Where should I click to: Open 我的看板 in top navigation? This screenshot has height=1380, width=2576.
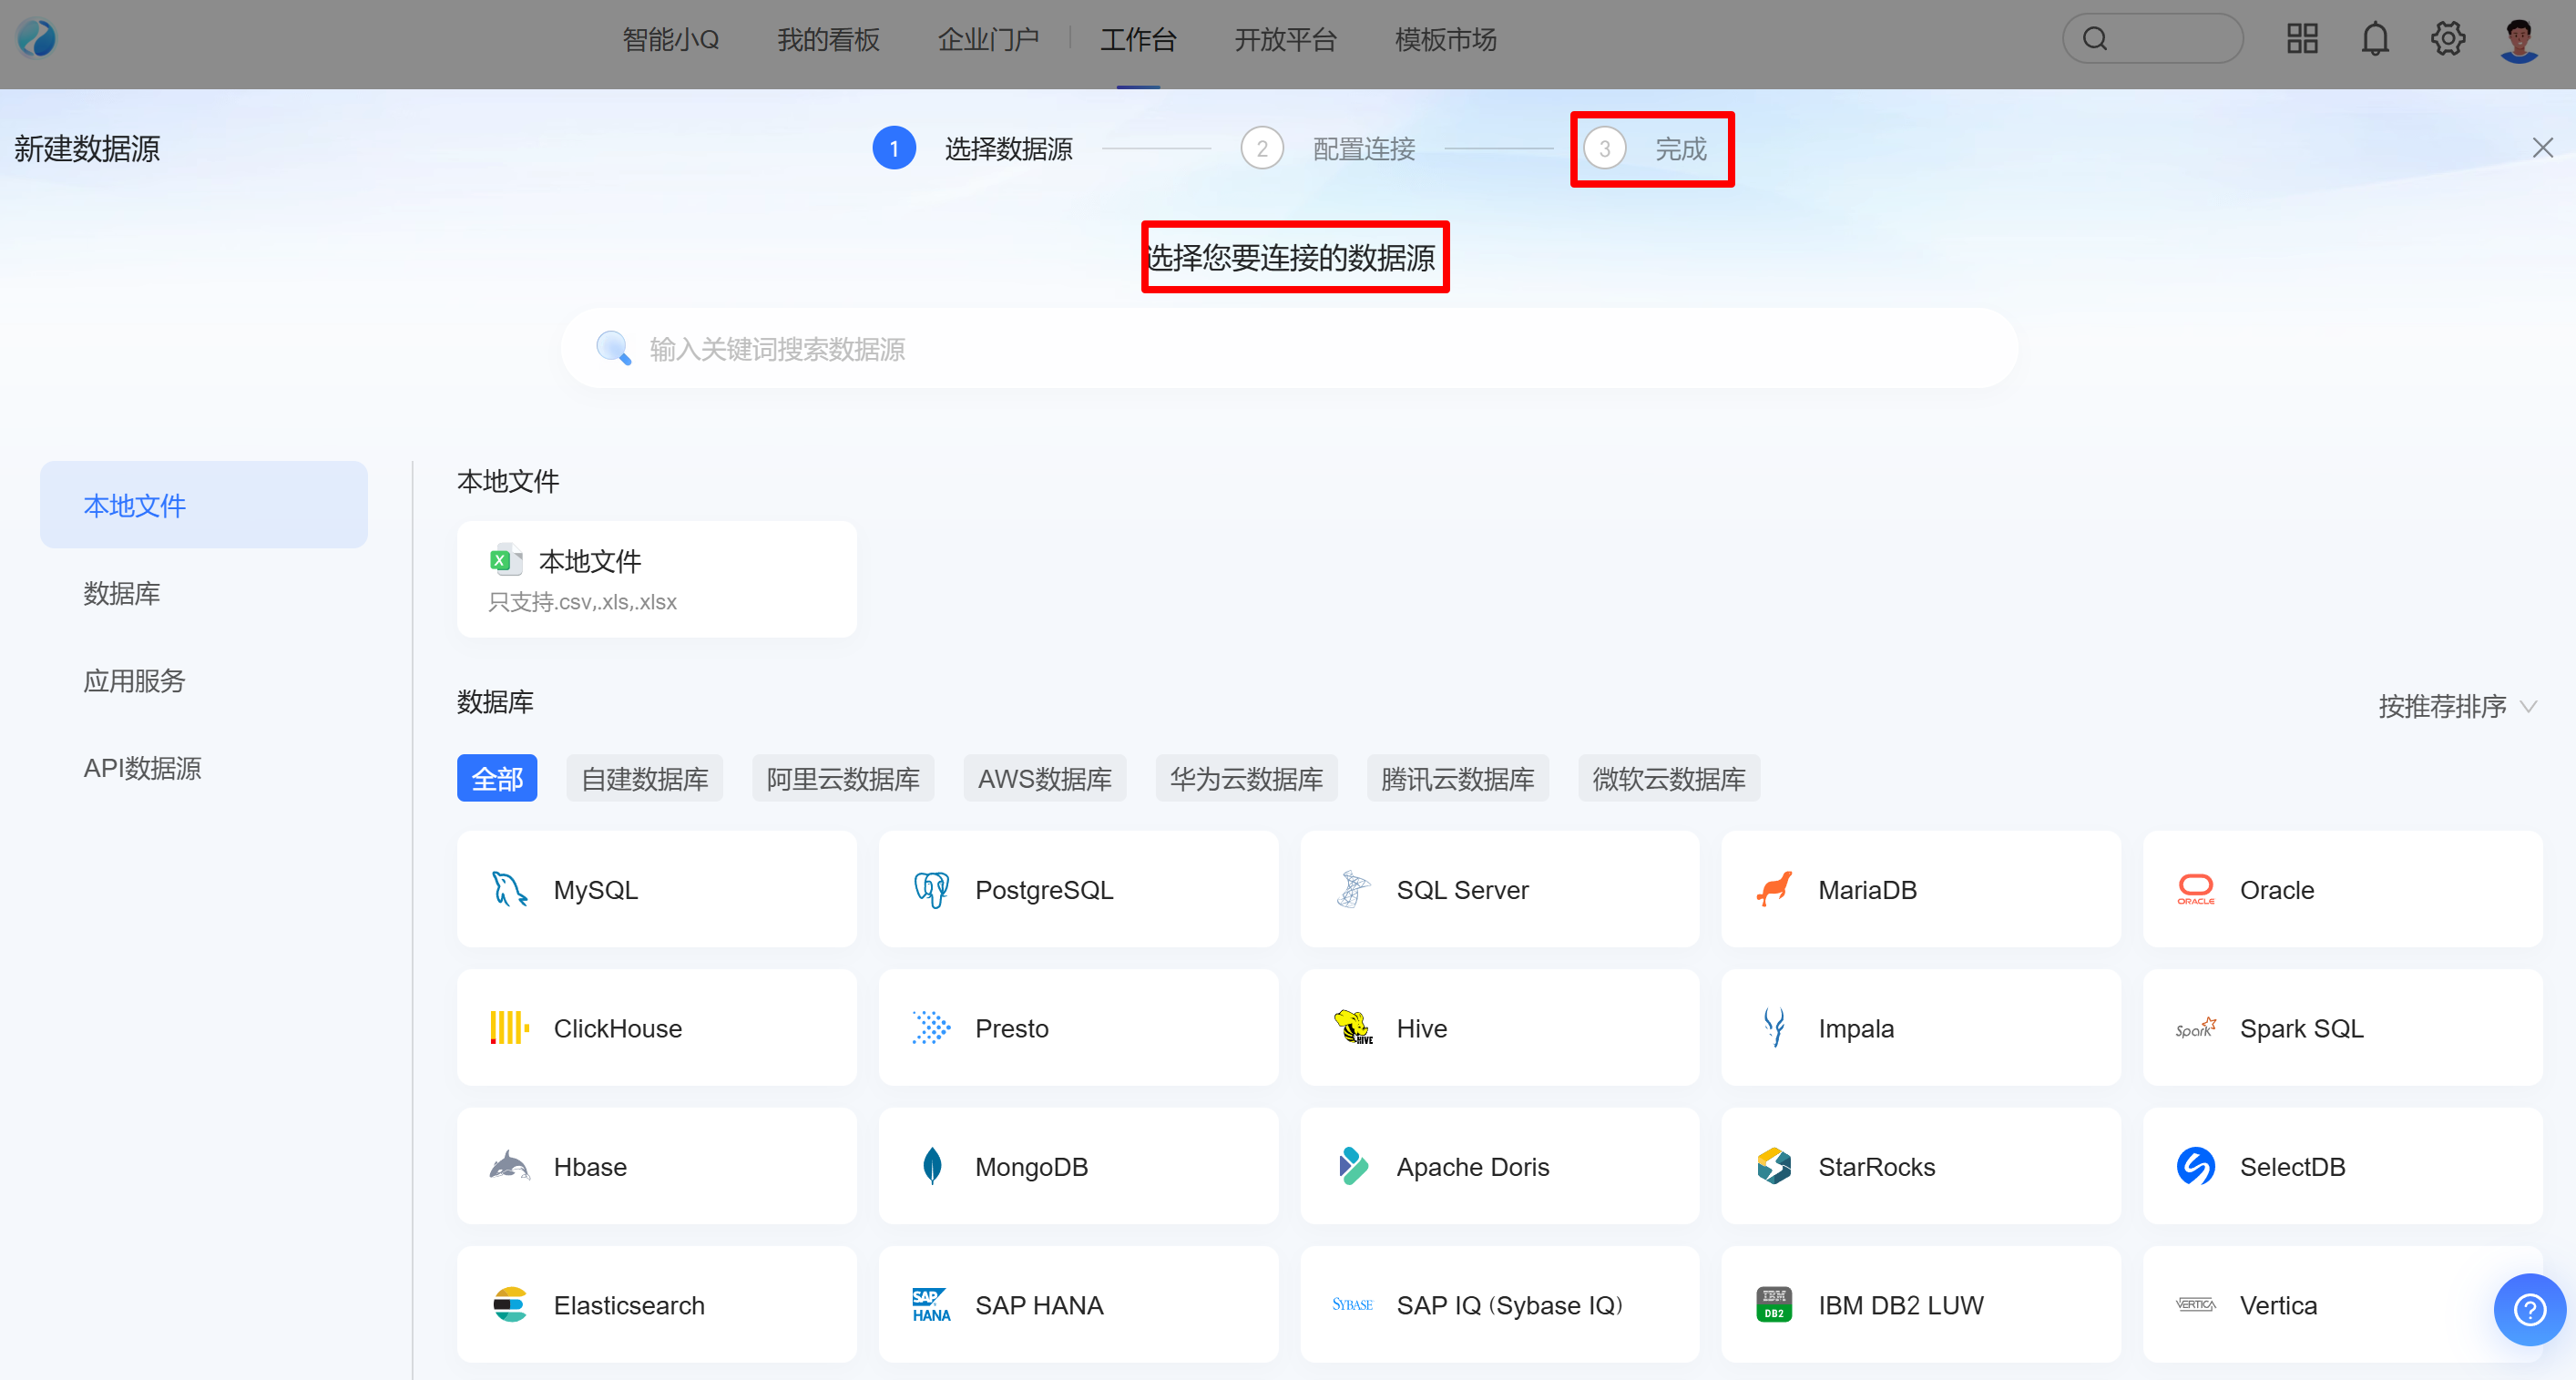pos(828,40)
